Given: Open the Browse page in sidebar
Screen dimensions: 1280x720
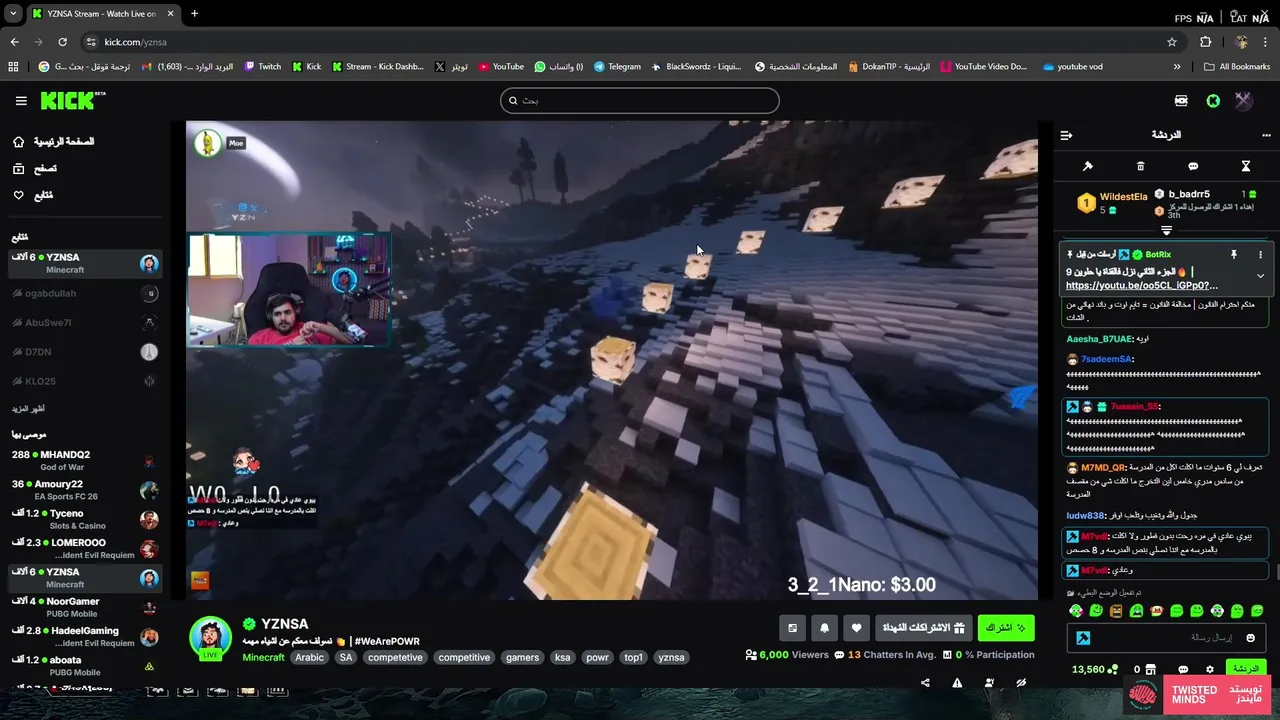Looking at the screenshot, I should point(36,169).
